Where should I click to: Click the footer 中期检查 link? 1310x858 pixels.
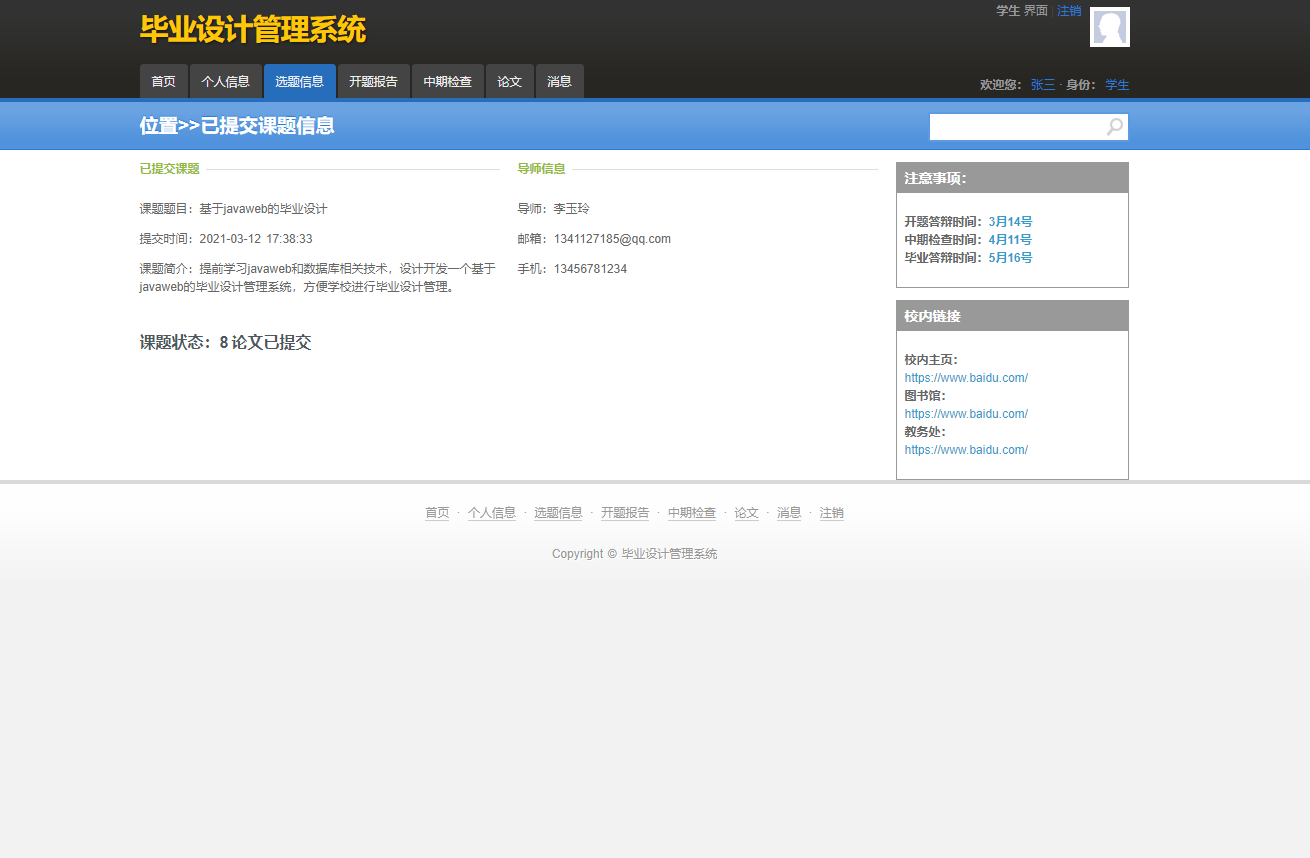coord(692,513)
